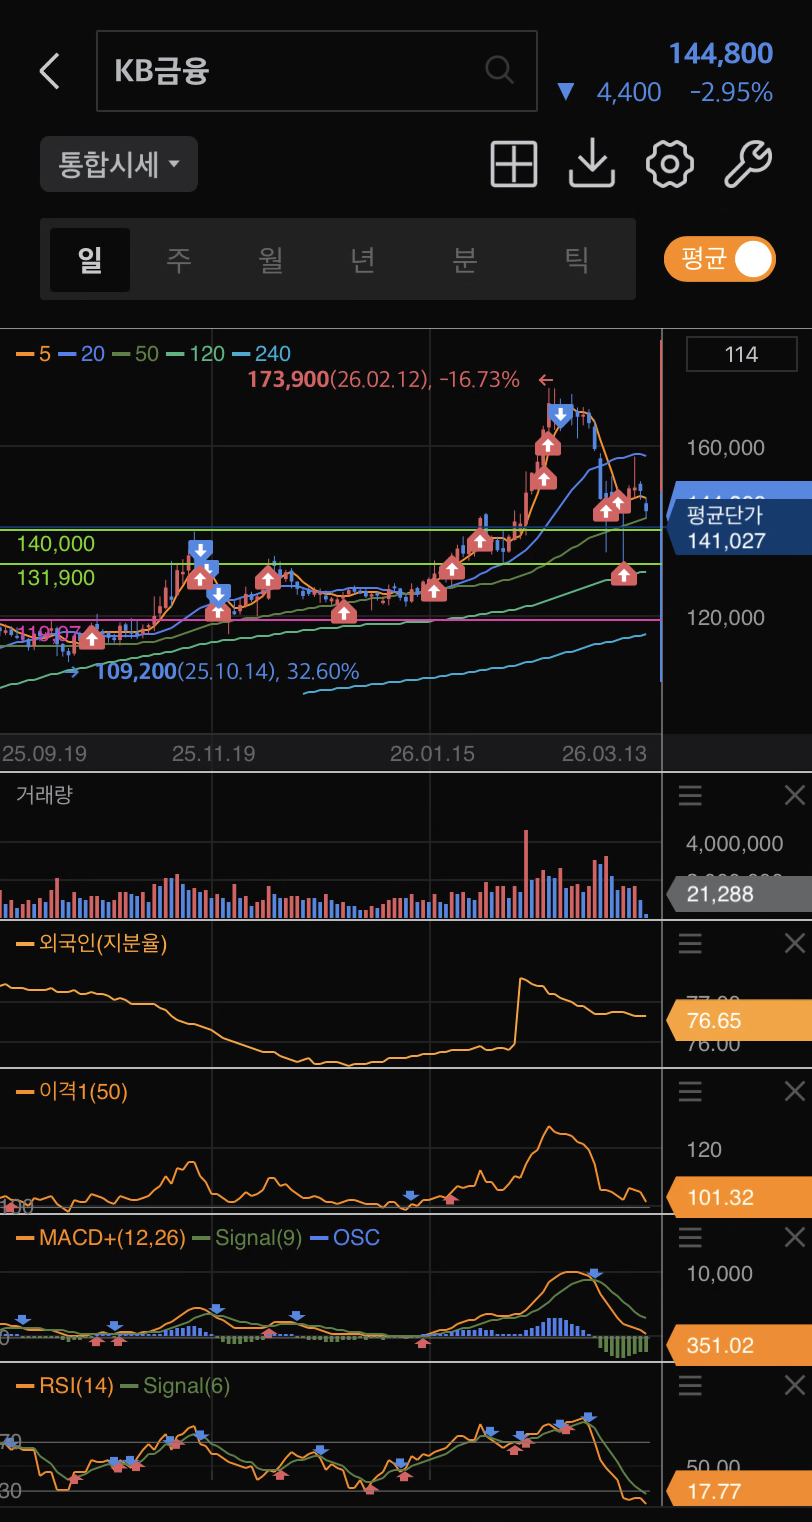Tap the 5-day moving average legend
The height and width of the screenshot is (1522, 812).
pos(34,353)
